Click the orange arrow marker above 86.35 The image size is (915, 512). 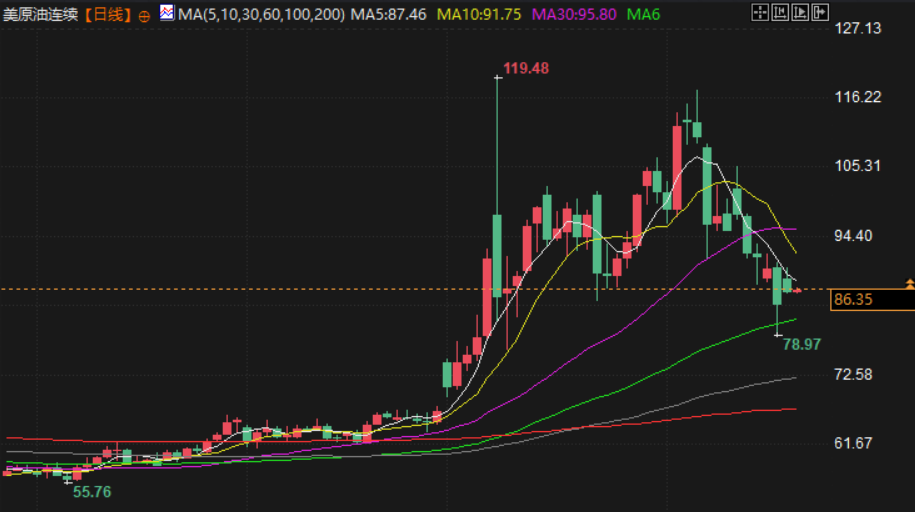[910, 284]
